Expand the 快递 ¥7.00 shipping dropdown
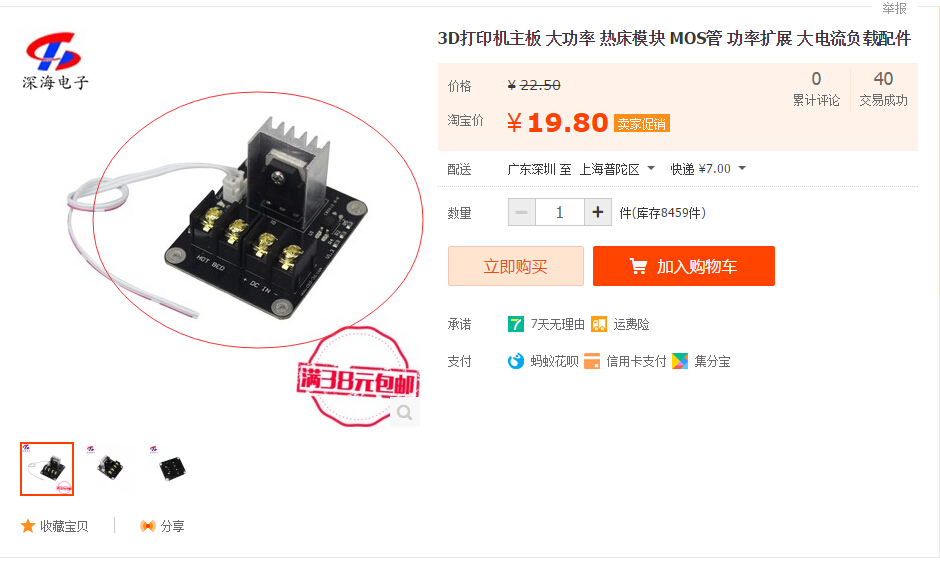The height and width of the screenshot is (569, 940). pos(708,169)
